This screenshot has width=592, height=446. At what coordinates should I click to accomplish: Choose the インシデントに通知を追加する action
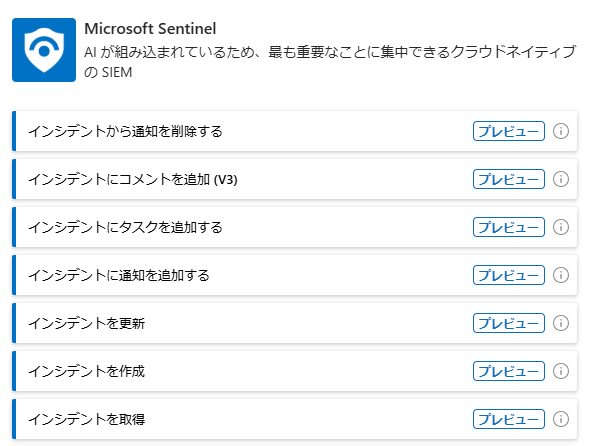tap(294, 275)
